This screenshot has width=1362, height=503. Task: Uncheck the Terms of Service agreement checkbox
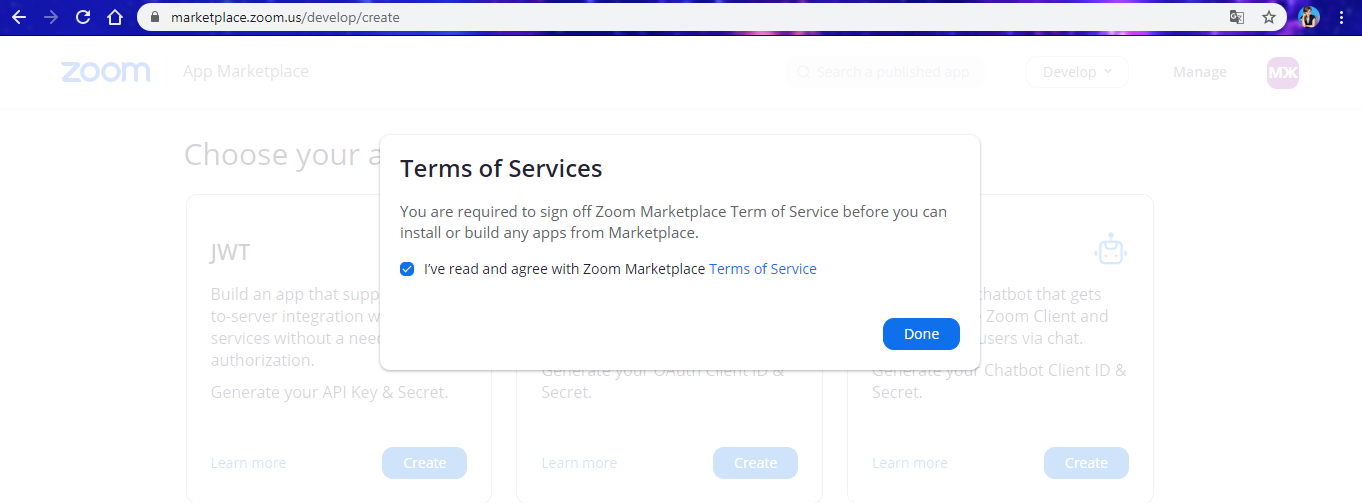click(407, 269)
